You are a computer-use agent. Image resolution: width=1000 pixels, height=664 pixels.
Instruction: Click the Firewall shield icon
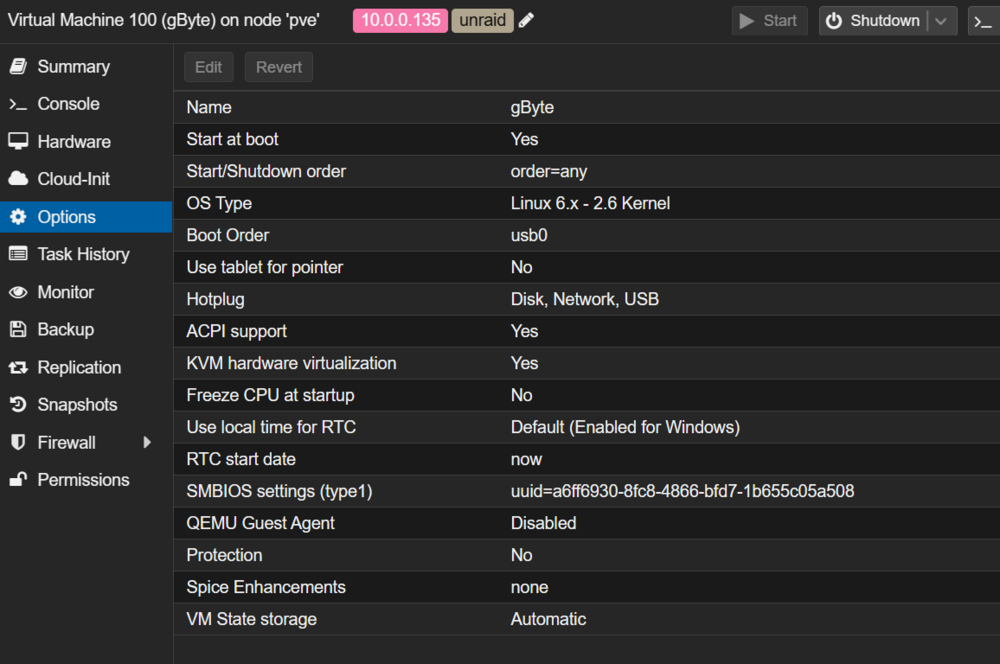[18, 442]
